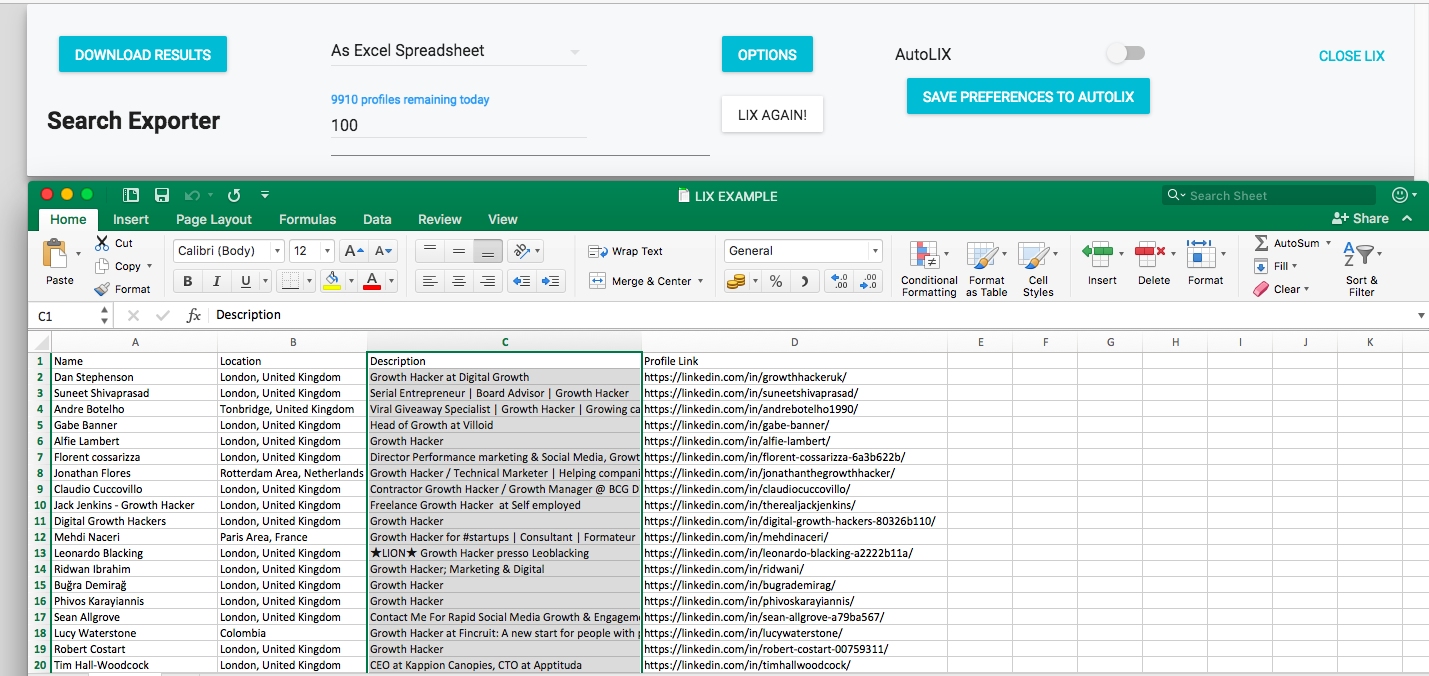Apply Italic formatting
The image size is (1429, 676).
click(x=216, y=282)
